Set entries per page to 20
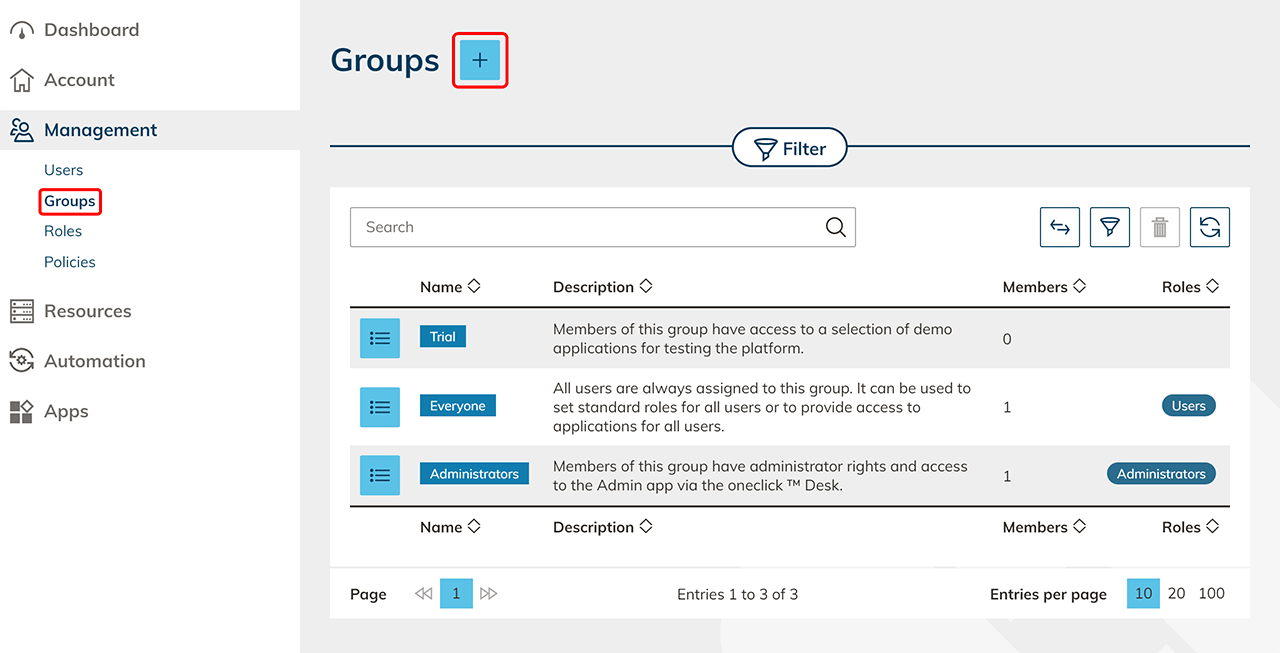 (x=1176, y=593)
